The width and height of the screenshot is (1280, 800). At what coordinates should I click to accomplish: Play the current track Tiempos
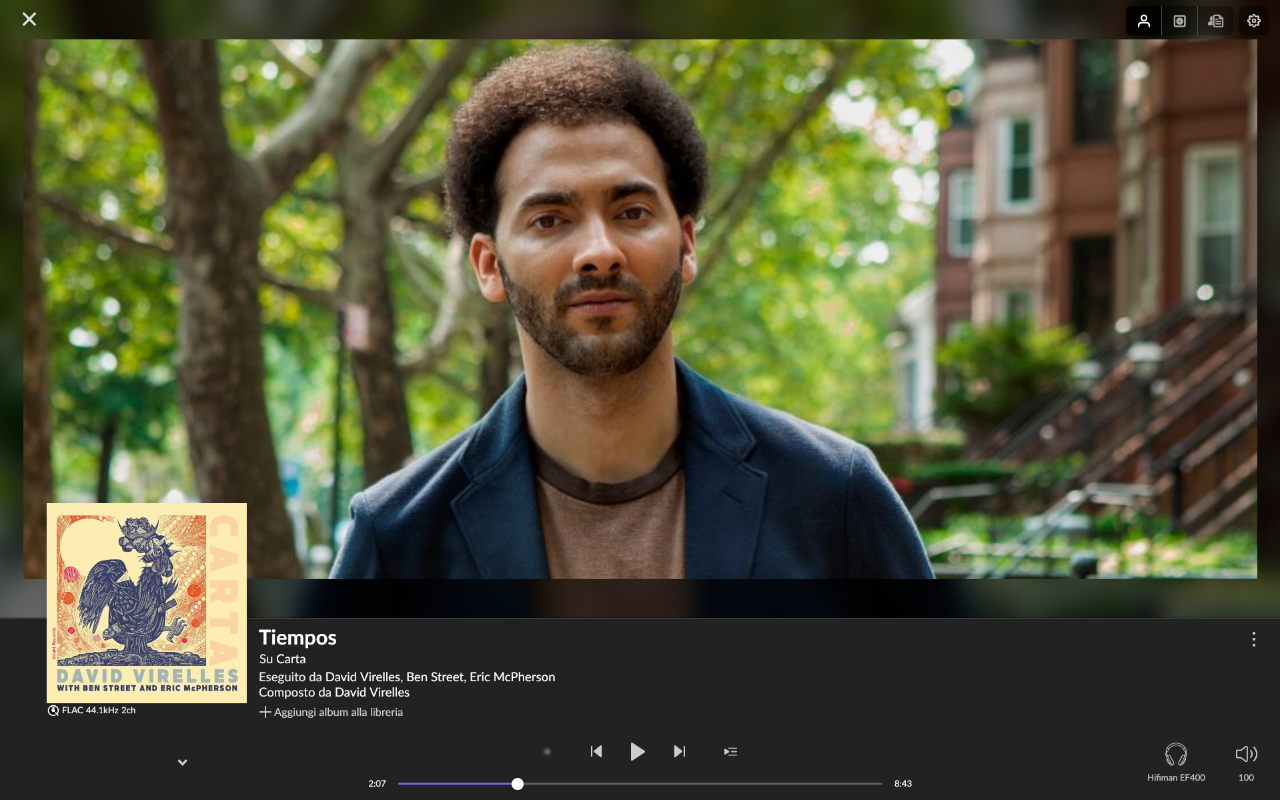637,751
